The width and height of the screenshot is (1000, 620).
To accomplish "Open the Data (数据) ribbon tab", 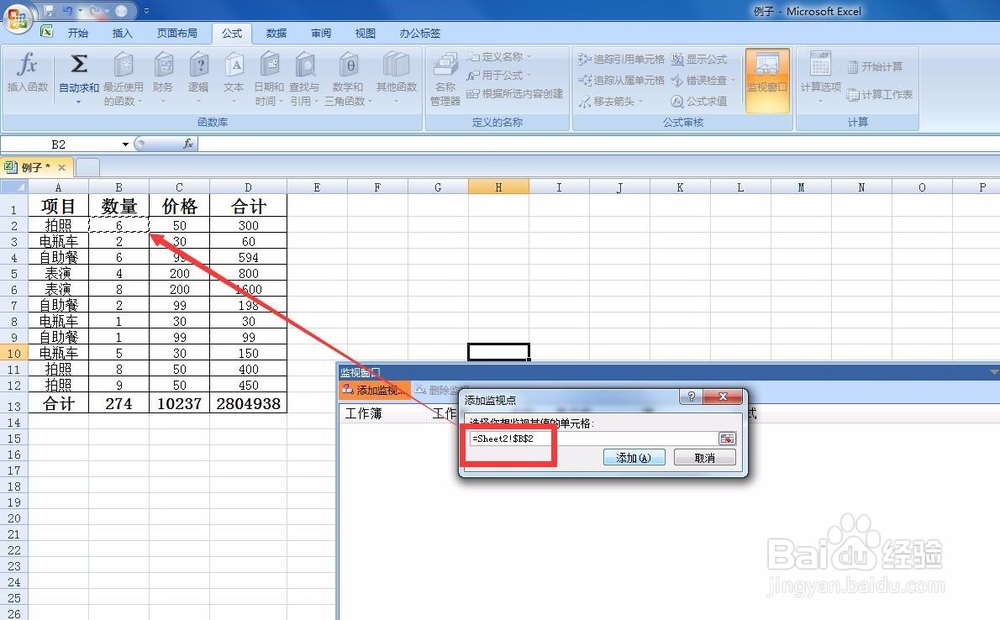I will pyautogui.click(x=276, y=33).
